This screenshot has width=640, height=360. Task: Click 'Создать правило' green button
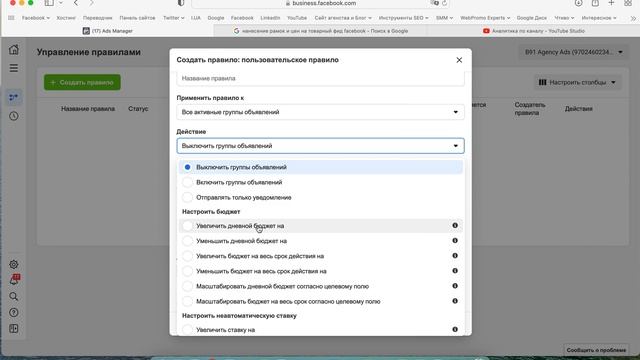point(82,82)
